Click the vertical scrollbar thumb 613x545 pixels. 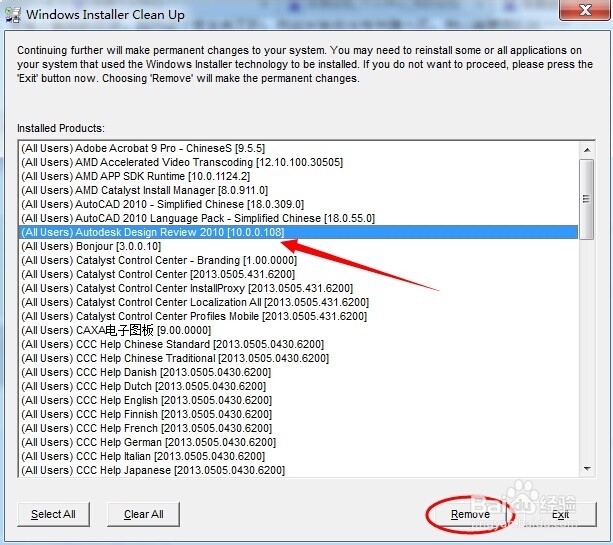[x=586, y=199]
